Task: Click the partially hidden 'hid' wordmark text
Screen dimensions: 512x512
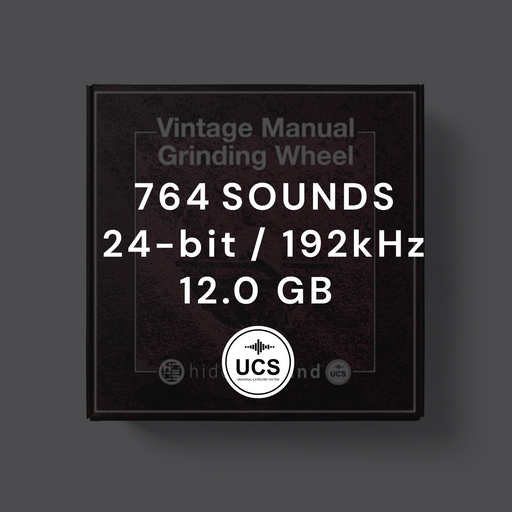Action: [x=205, y=372]
